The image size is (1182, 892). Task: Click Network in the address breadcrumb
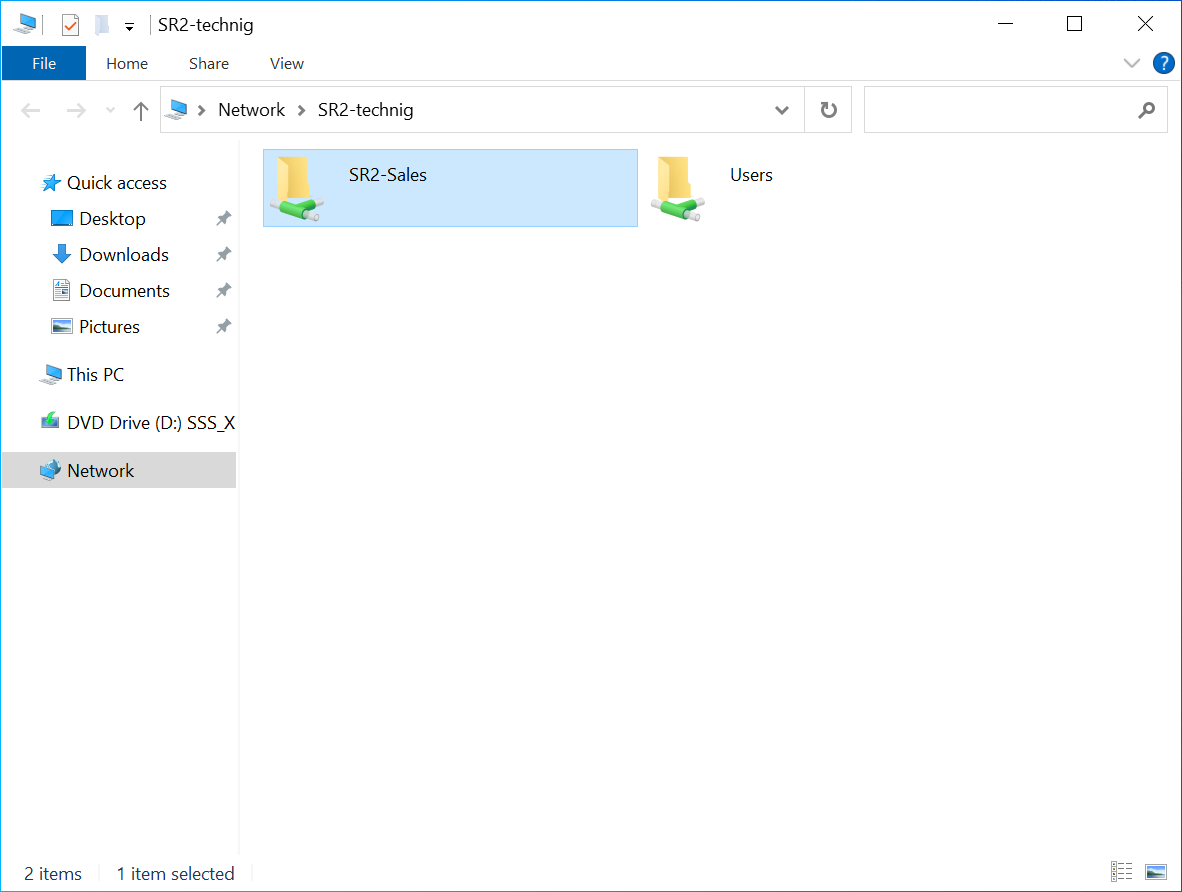251,110
